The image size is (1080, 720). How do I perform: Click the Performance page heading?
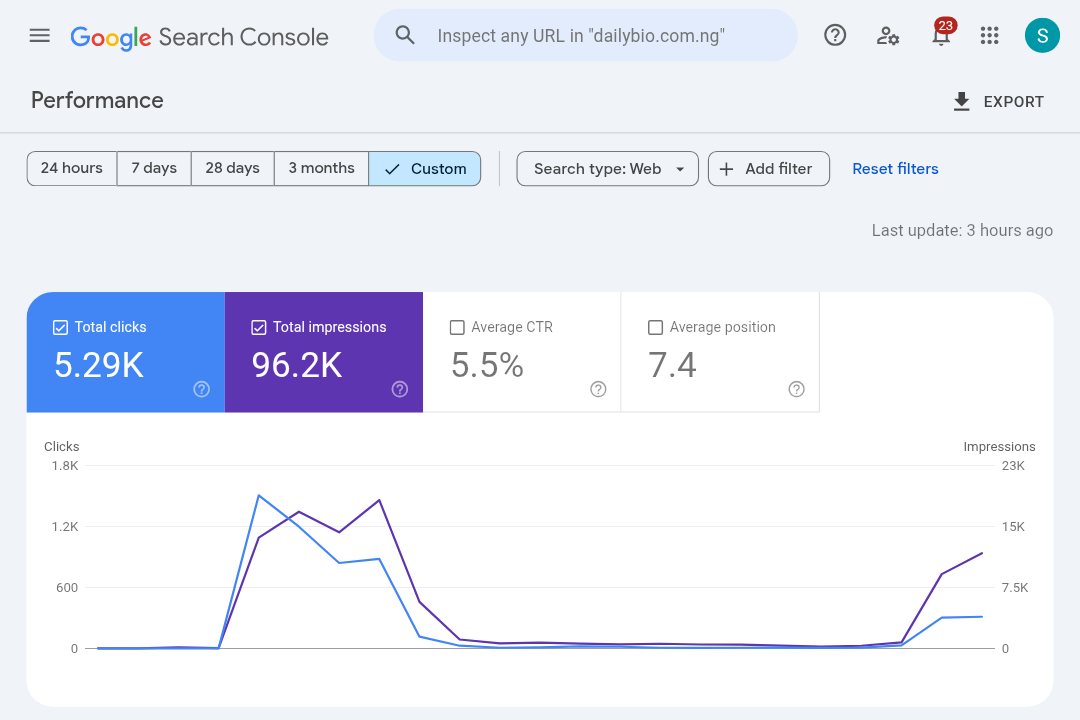(97, 101)
